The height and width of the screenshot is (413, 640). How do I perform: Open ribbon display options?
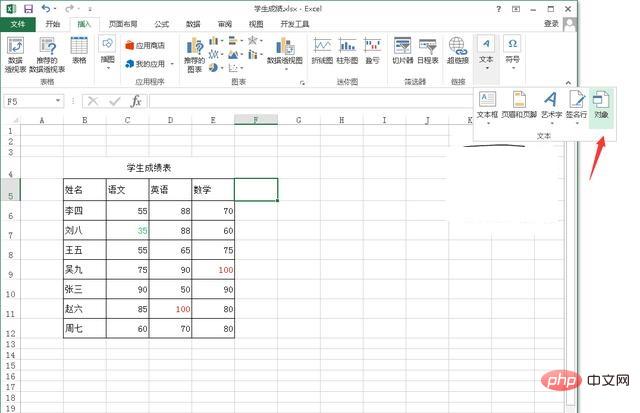point(516,9)
